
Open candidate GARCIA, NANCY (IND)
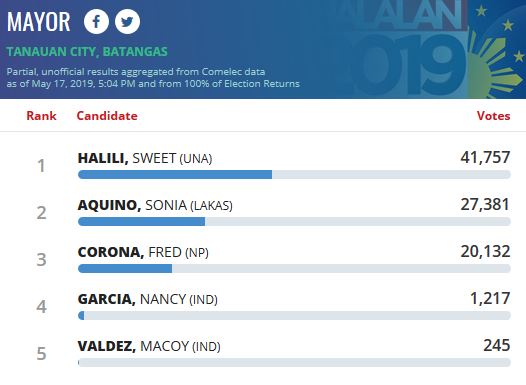(x=148, y=299)
